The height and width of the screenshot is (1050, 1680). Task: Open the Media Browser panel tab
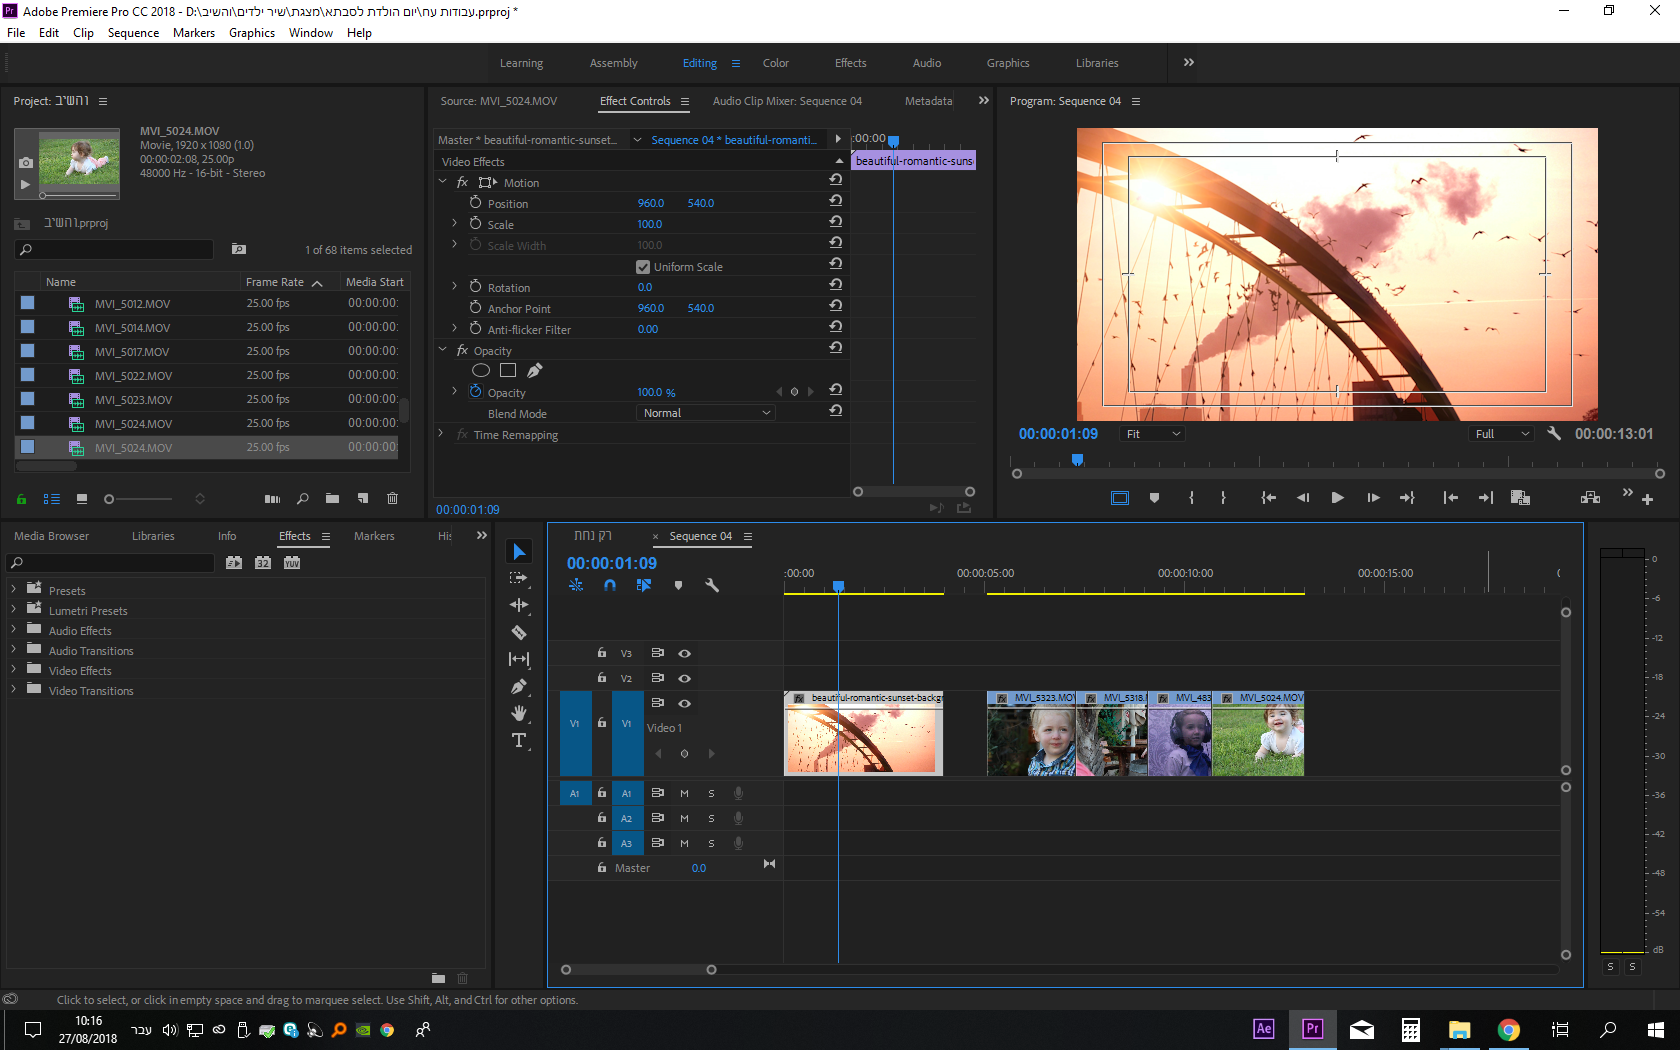pos(52,536)
